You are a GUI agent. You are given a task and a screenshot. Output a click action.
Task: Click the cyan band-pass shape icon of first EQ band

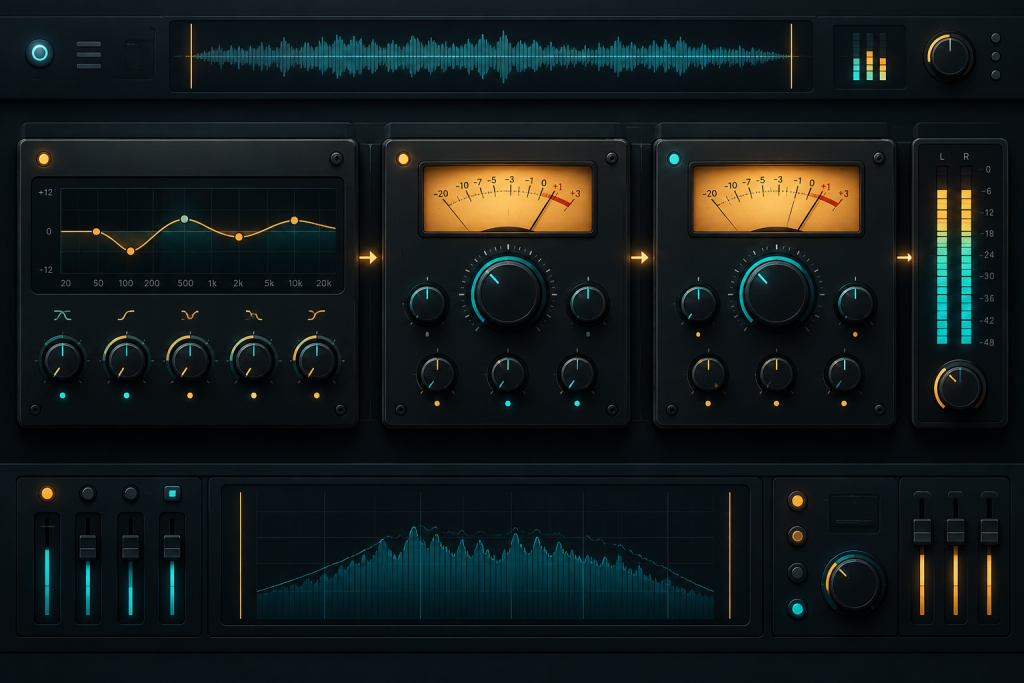tap(62, 315)
